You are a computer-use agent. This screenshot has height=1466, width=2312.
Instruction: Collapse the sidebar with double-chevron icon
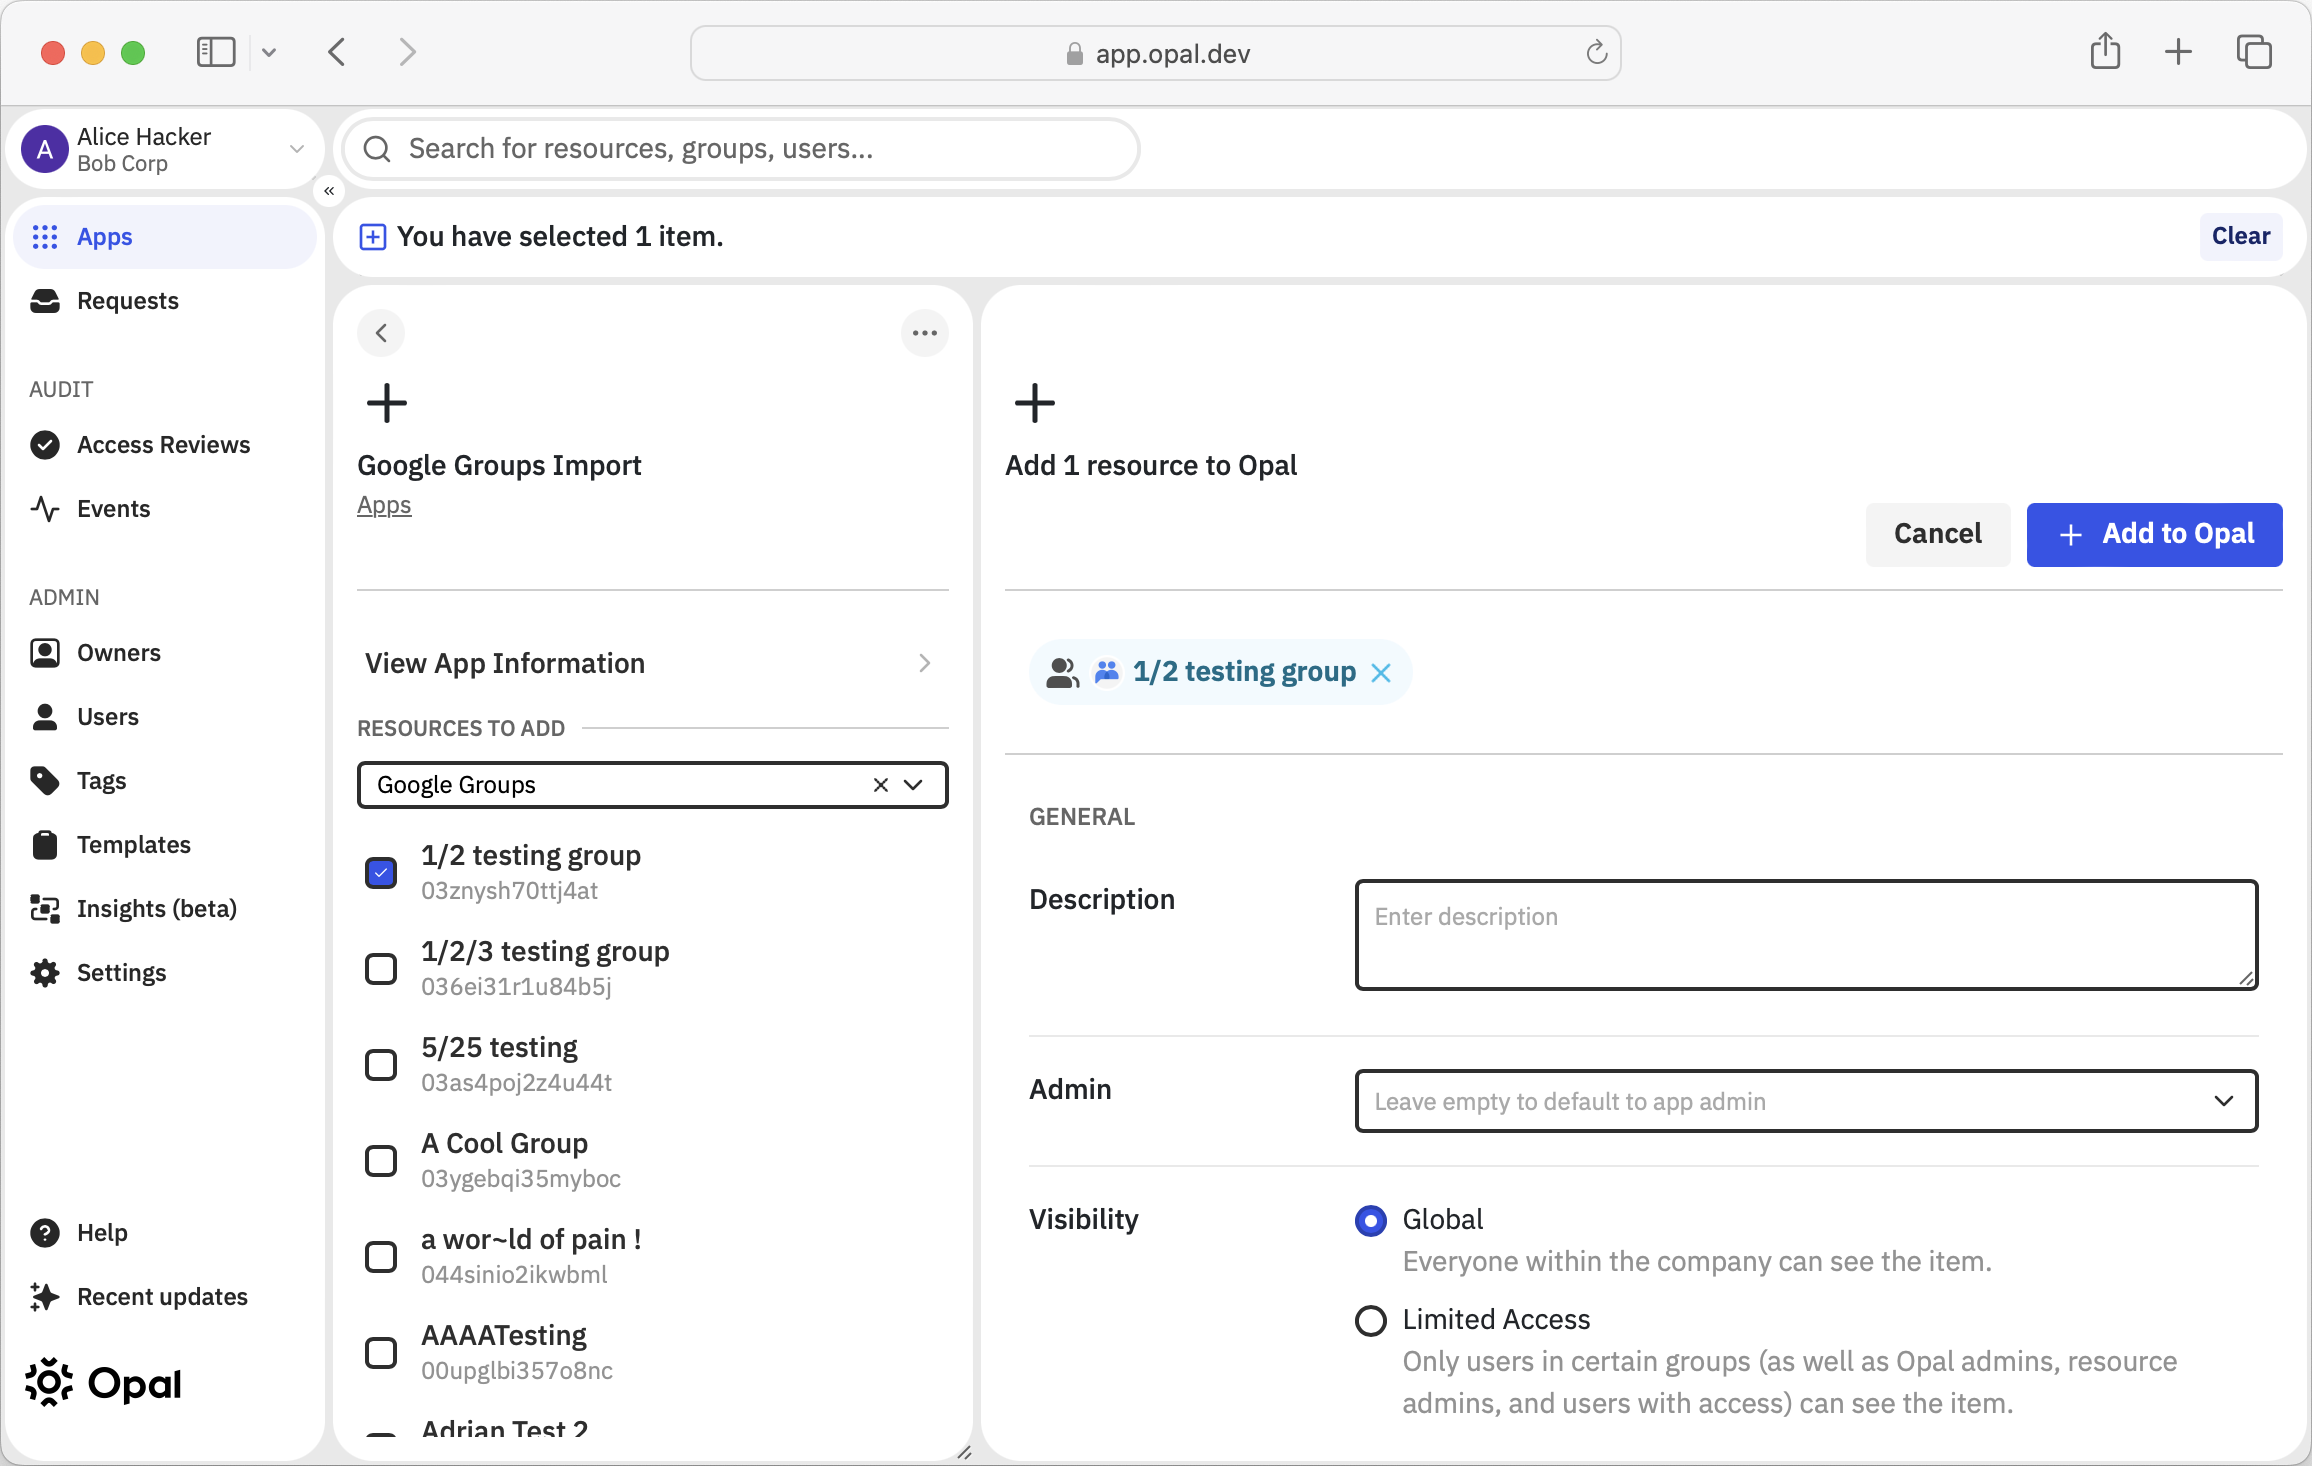click(x=329, y=191)
